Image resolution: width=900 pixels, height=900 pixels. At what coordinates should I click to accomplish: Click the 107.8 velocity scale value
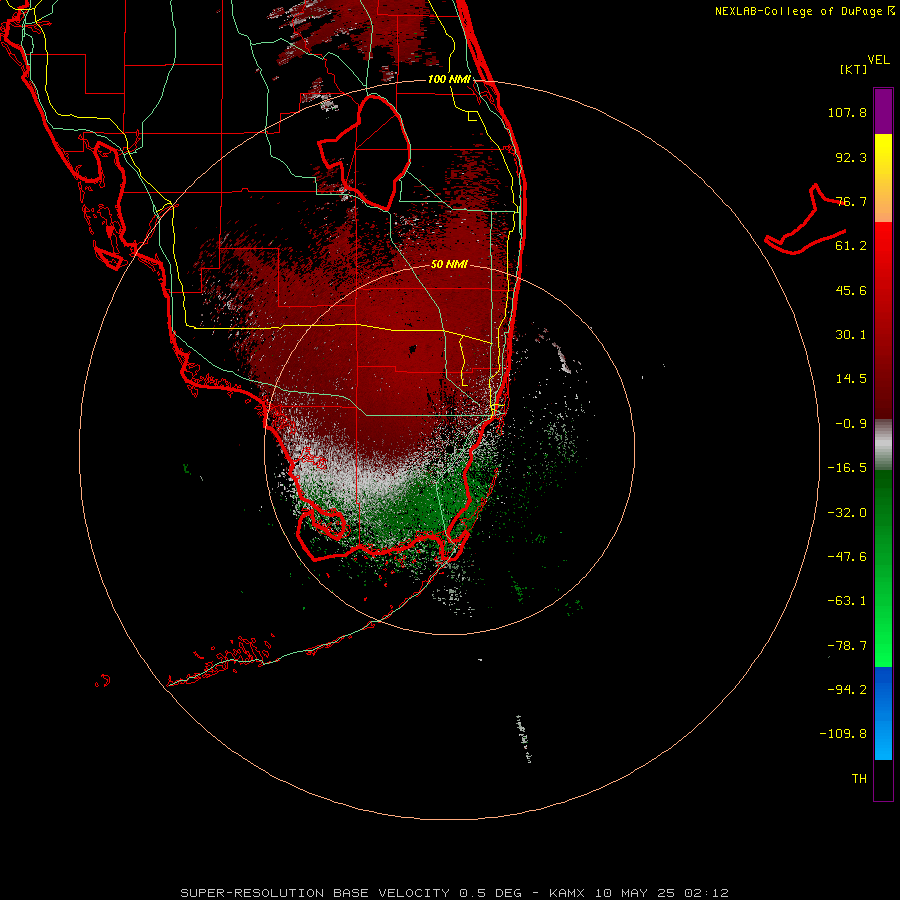847,112
